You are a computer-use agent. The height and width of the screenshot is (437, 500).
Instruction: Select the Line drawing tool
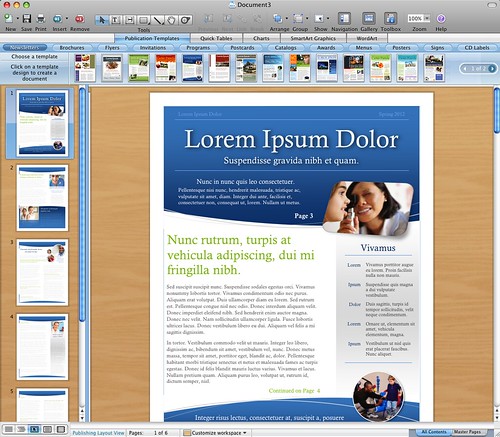tap(157, 20)
